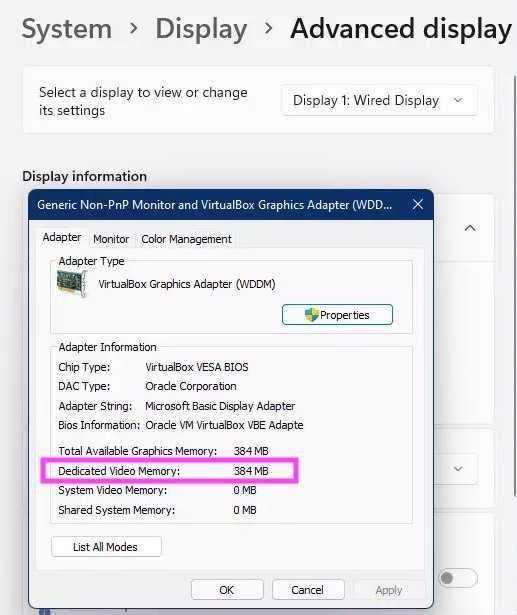
Task: Open Display 1: Wired Display dropdown
Action: point(379,100)
